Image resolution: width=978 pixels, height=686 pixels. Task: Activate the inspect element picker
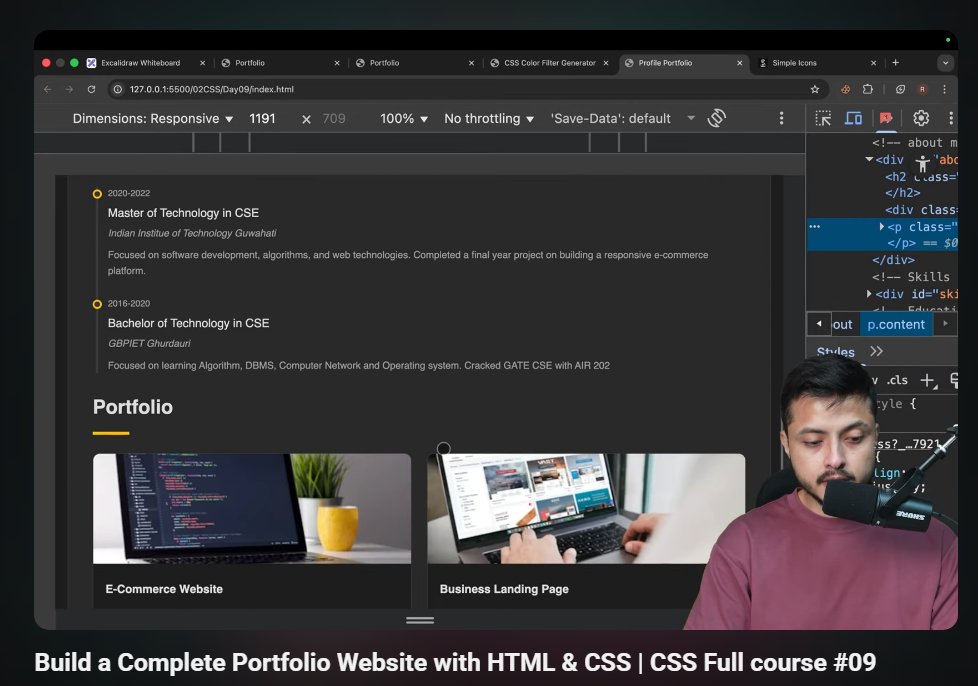click(x=823, y=118)
